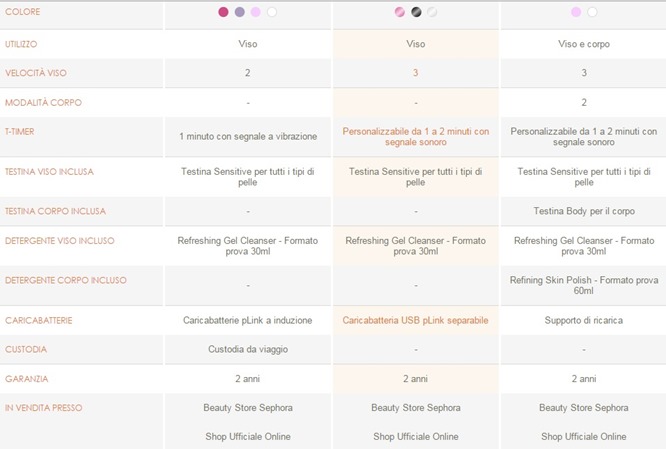Open Shop Ufficiale Online in first column
Image resolution: width=666 pixels, height=449 pixels.
[x=248, y=436]
